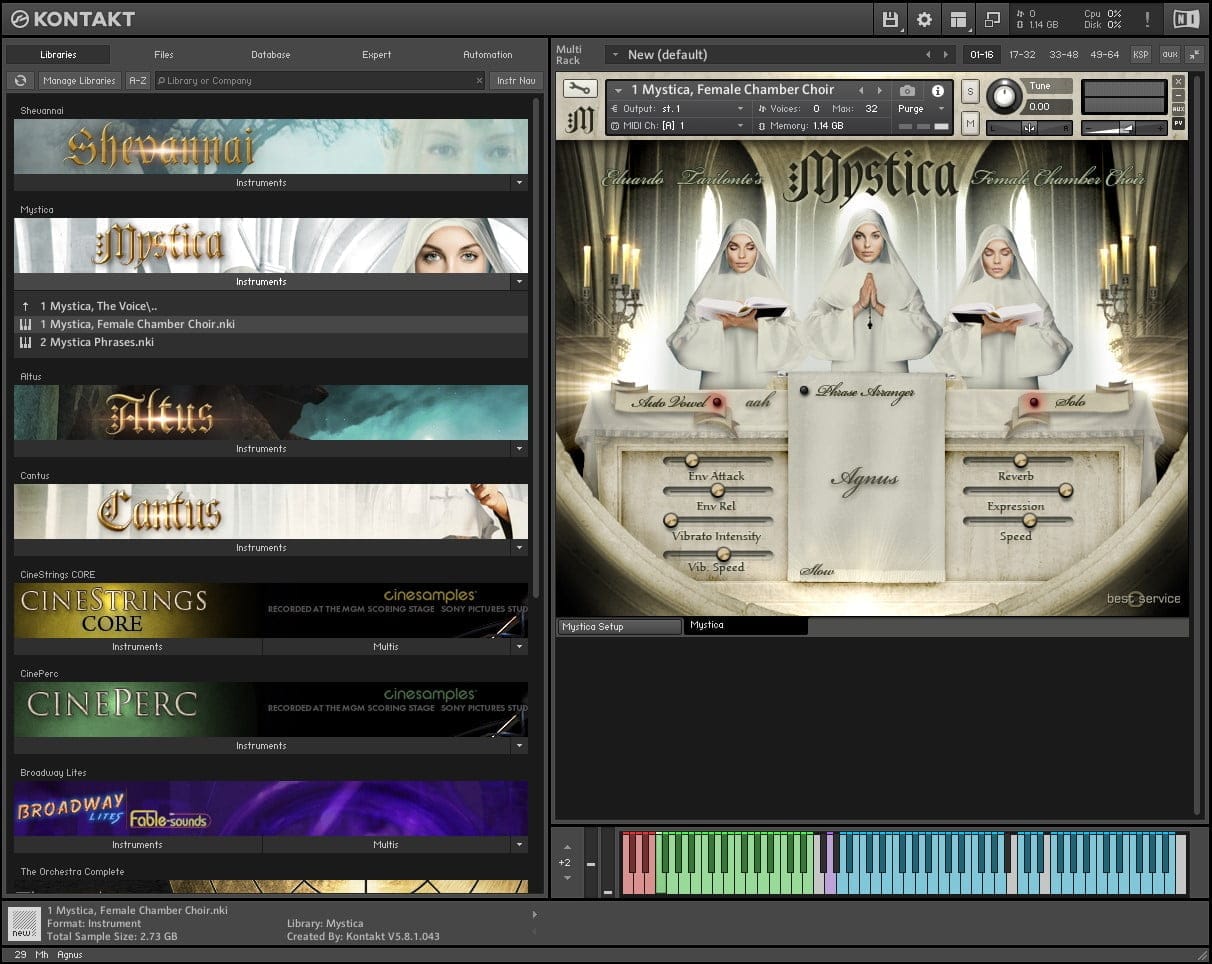Solo the instrument with the S button
1212x964 pixels.
969,91
